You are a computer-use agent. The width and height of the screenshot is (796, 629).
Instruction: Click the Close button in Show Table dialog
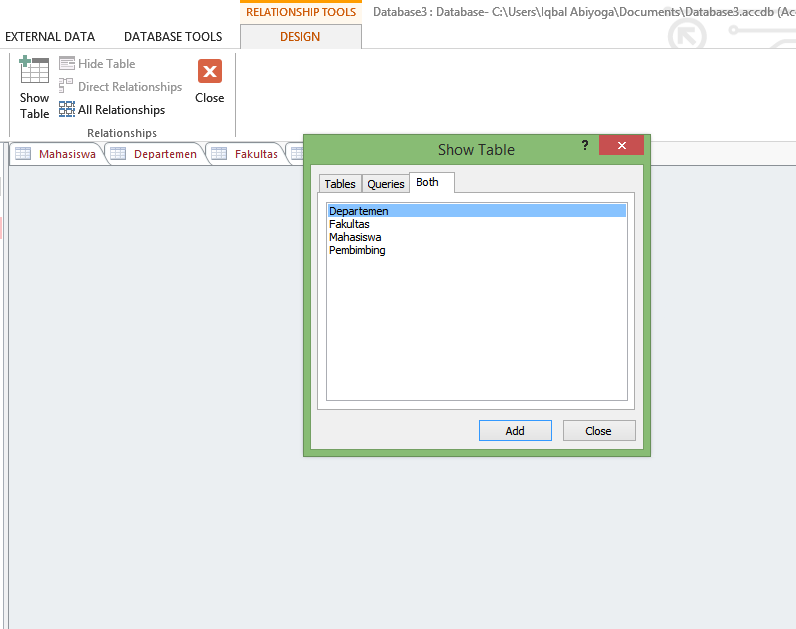[599, 431]
